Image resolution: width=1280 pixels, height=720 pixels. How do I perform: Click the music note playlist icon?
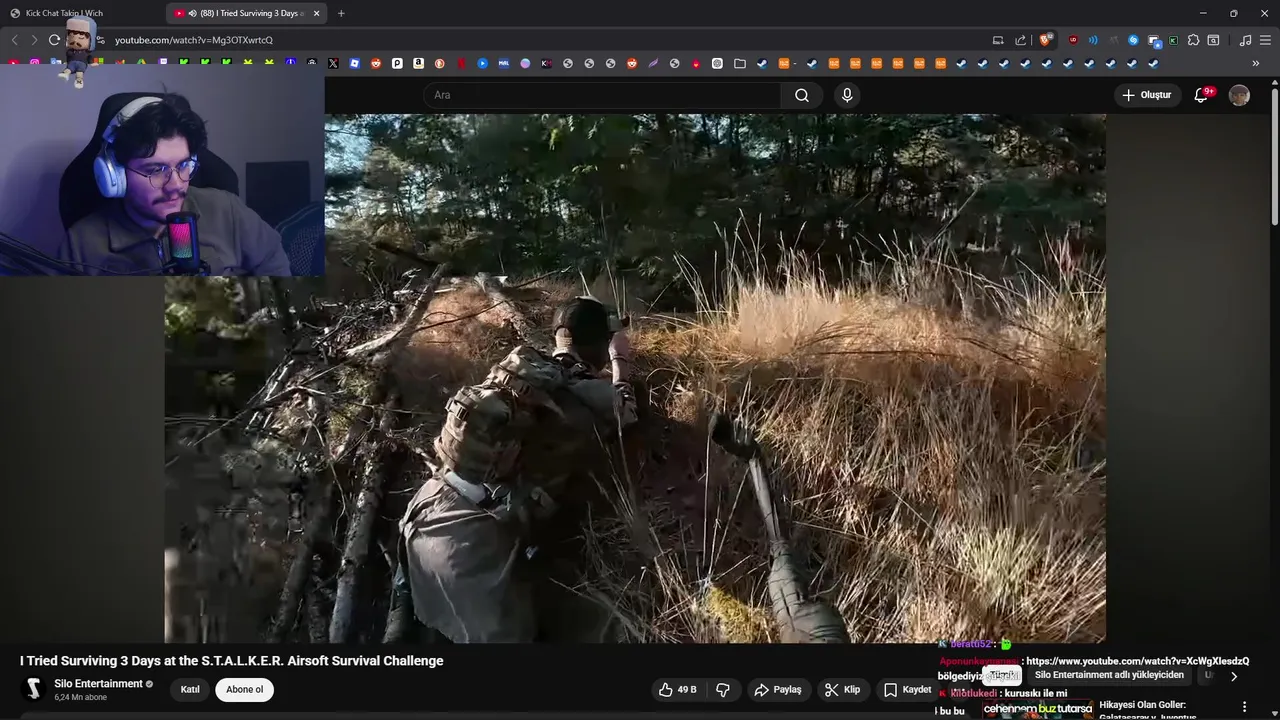1245,40
